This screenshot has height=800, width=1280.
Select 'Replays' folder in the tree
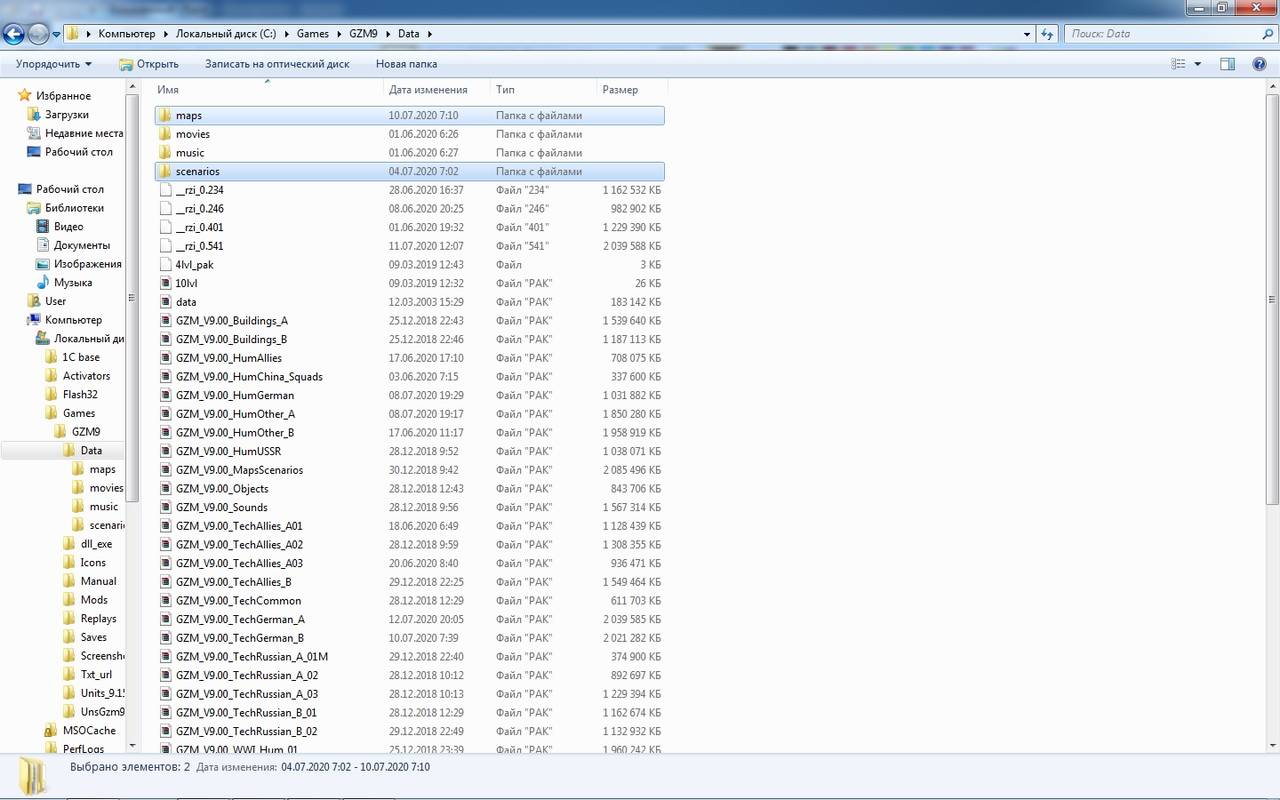99,619
